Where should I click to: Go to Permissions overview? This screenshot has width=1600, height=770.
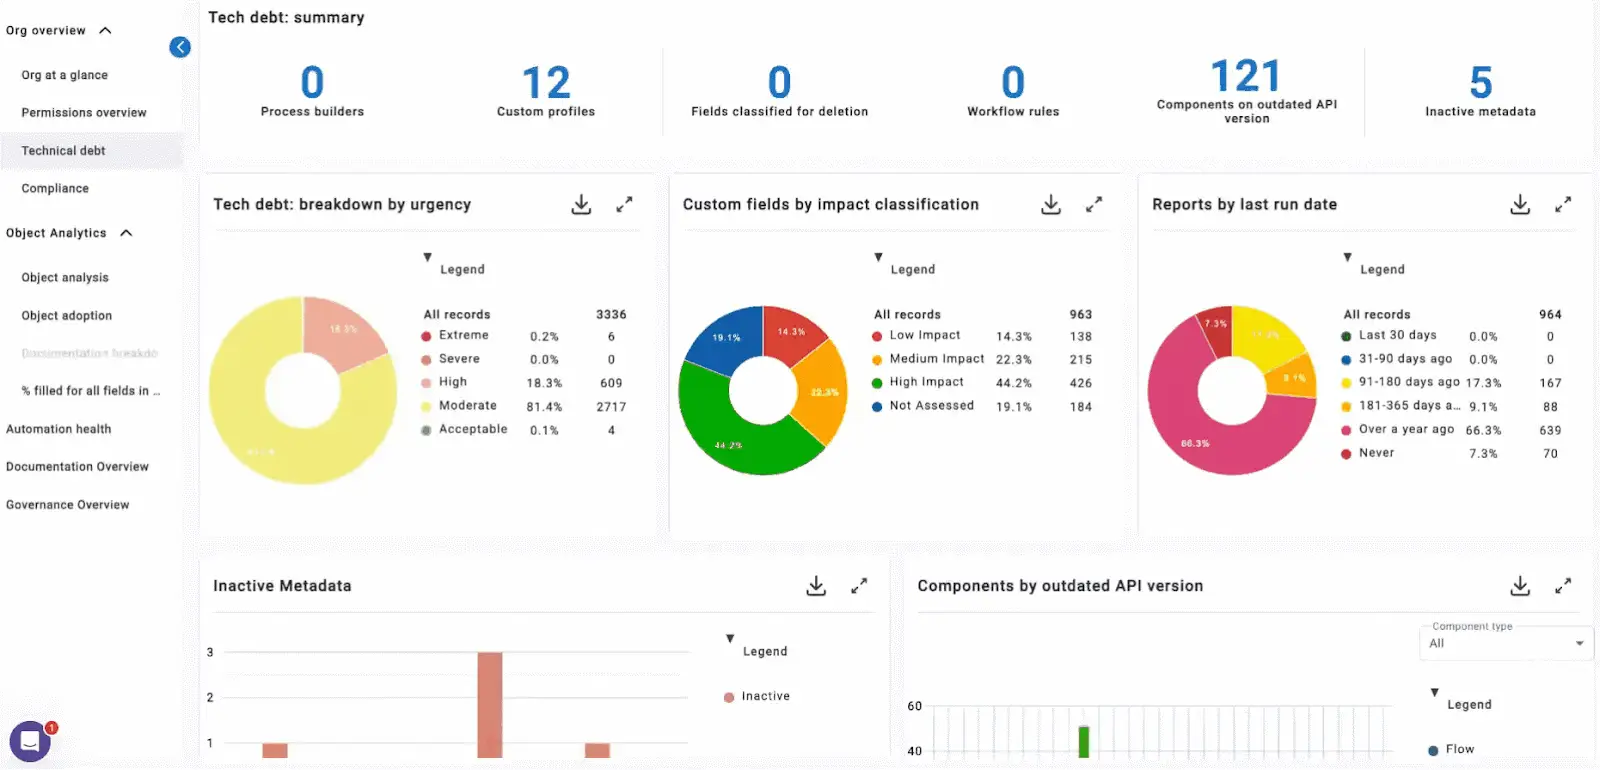(84, 113)
